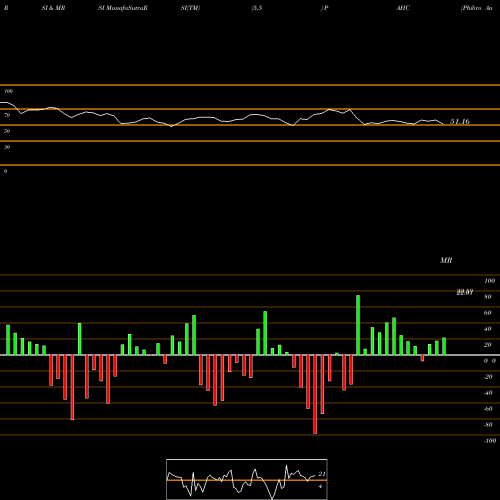Open the mini indicator chart thumbnail at bottom
This screenshot has height=500, width=500.
pos(247,479)
